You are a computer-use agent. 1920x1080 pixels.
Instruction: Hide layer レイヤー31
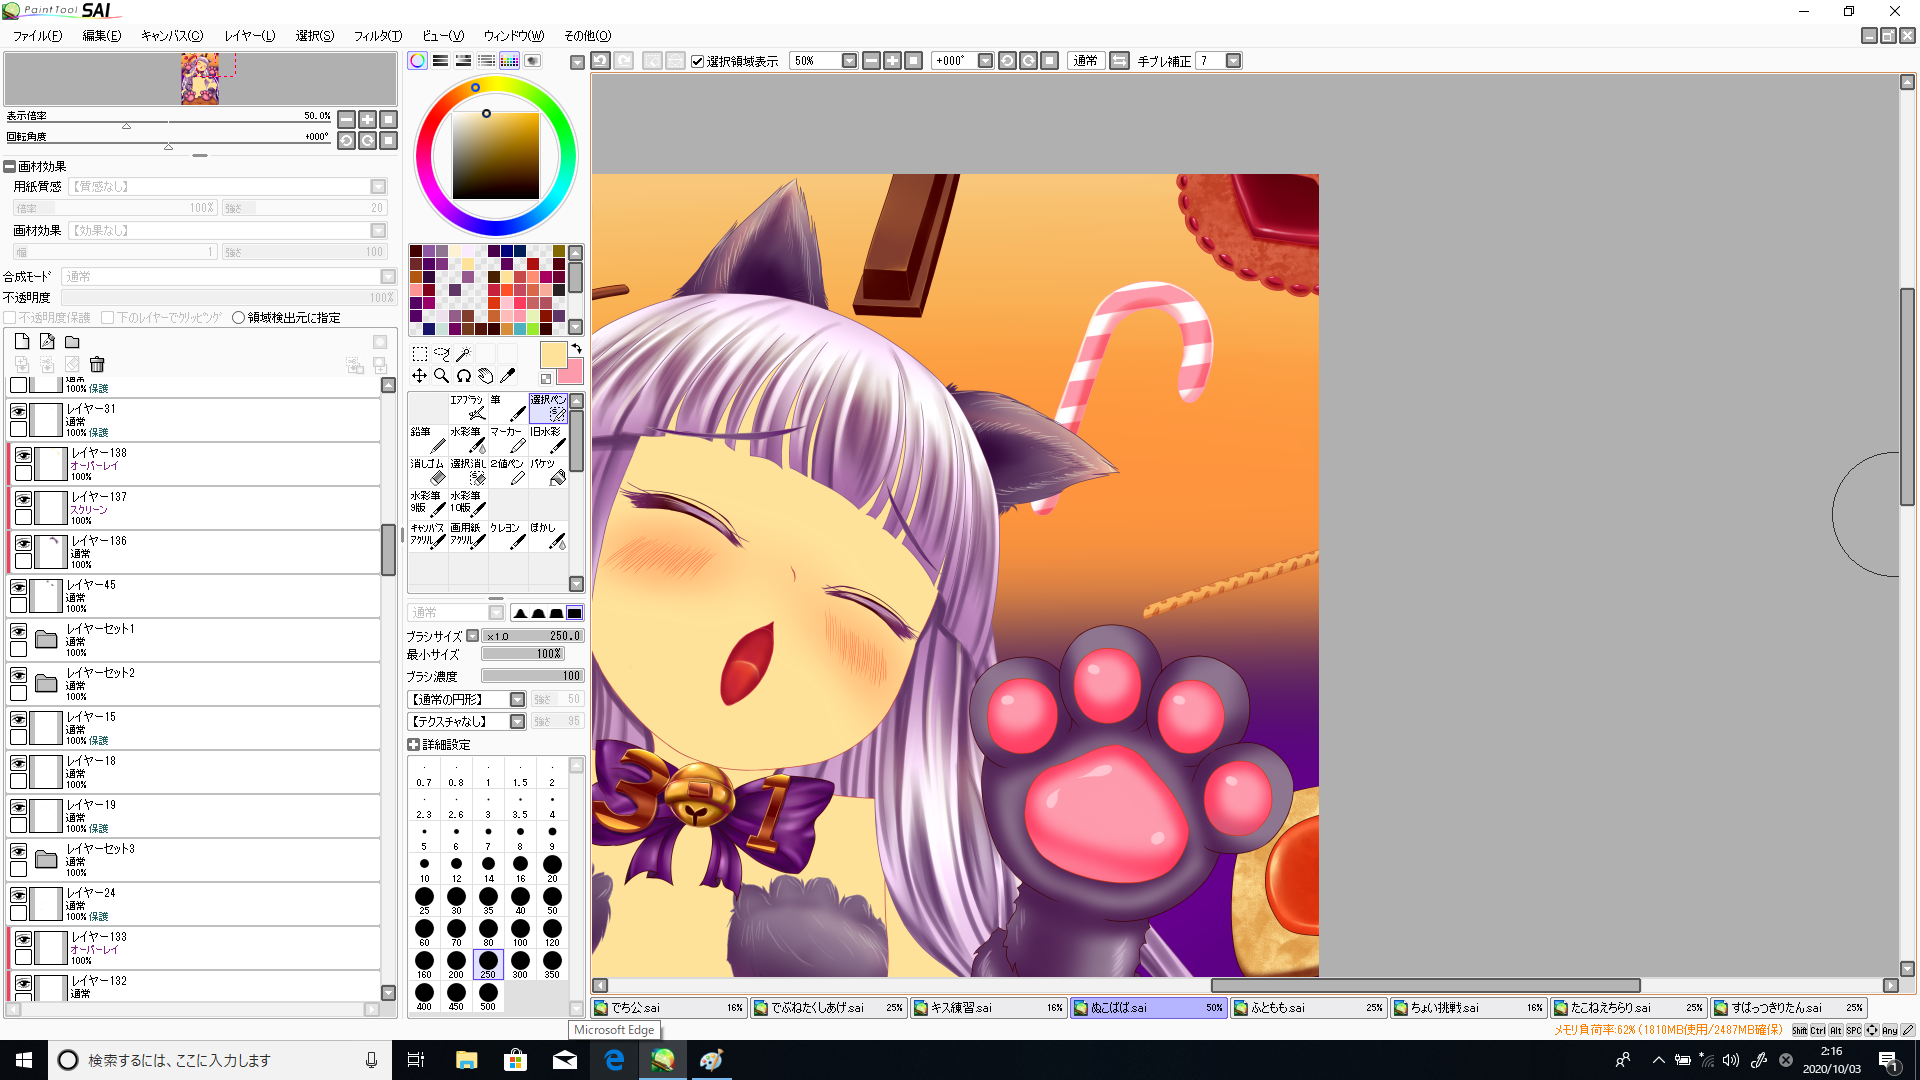click(x=19, y=411)
